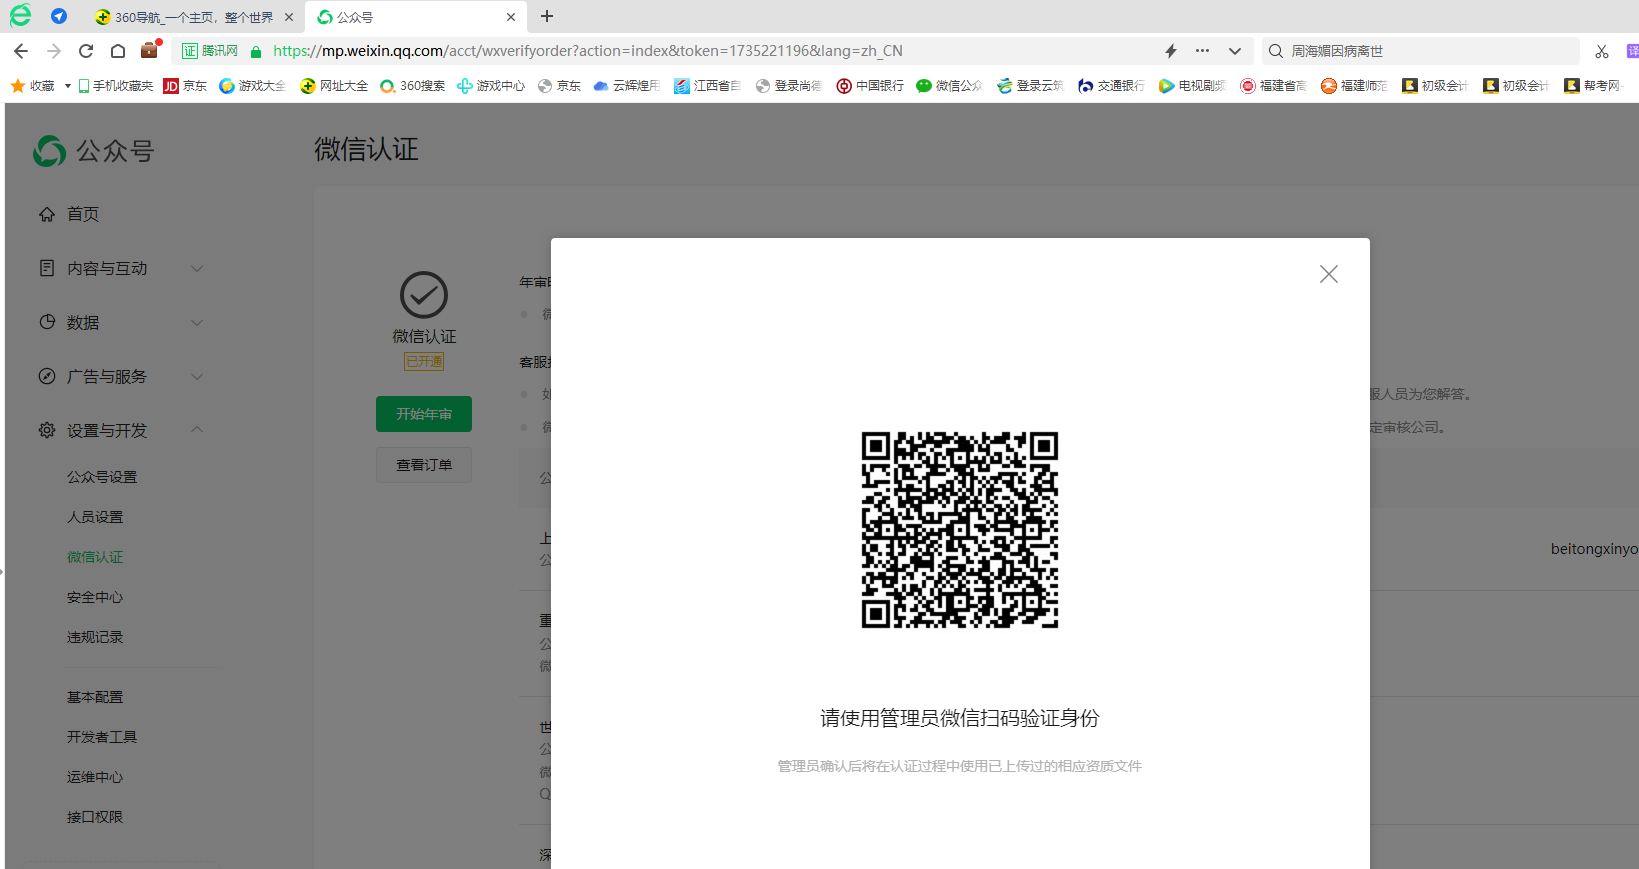Close the 360导航 tab

point(288,17)
